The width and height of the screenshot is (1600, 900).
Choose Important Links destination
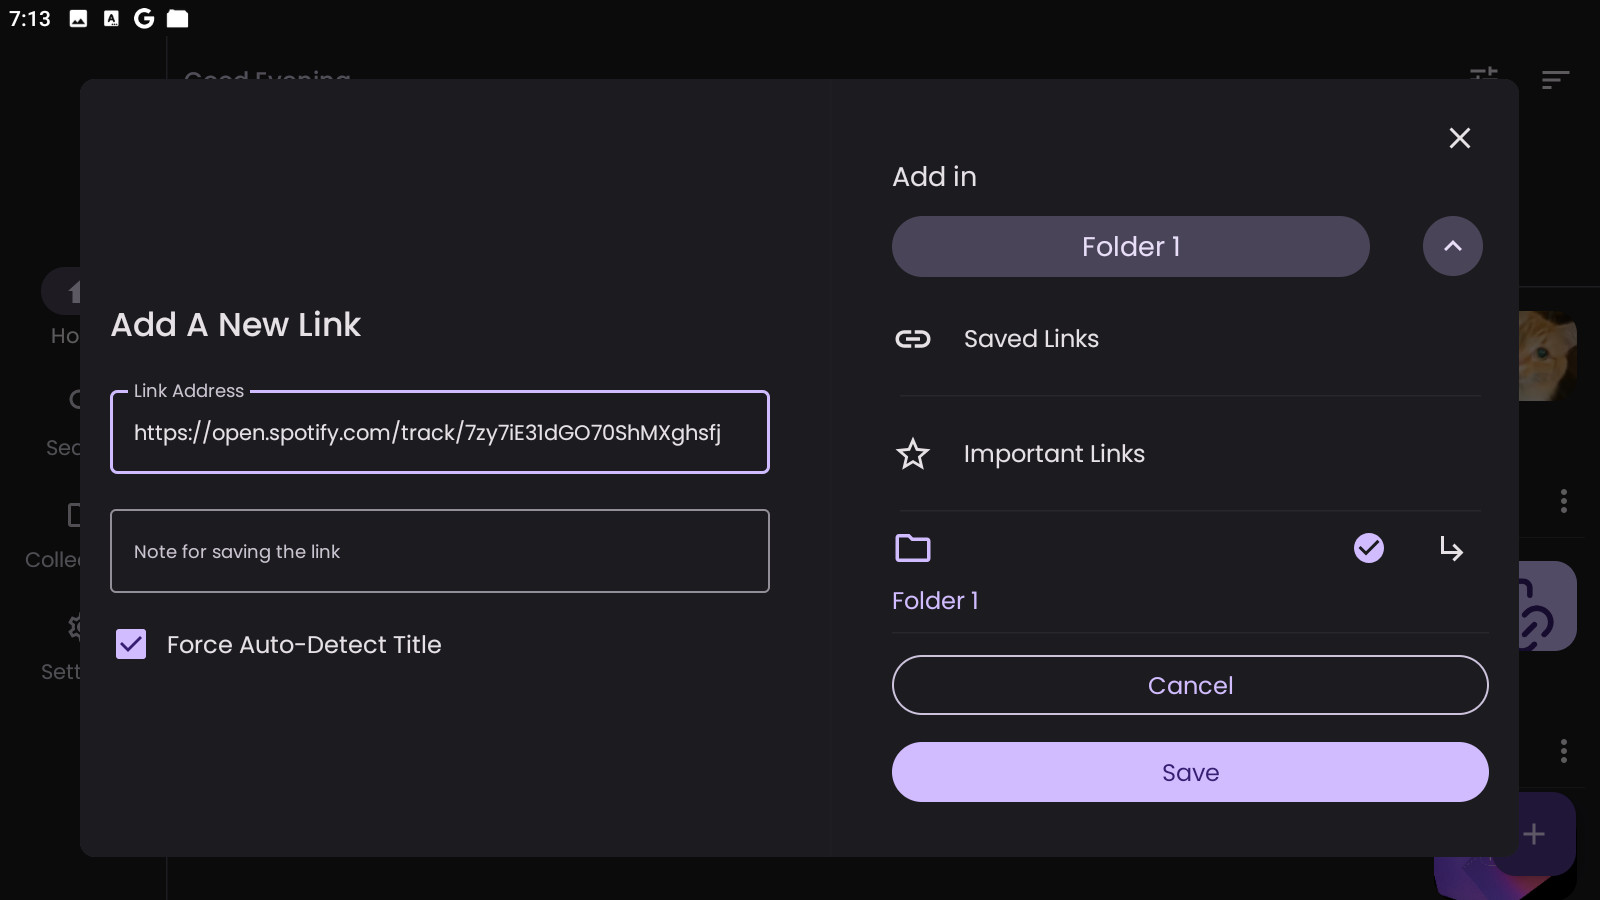1054,454
